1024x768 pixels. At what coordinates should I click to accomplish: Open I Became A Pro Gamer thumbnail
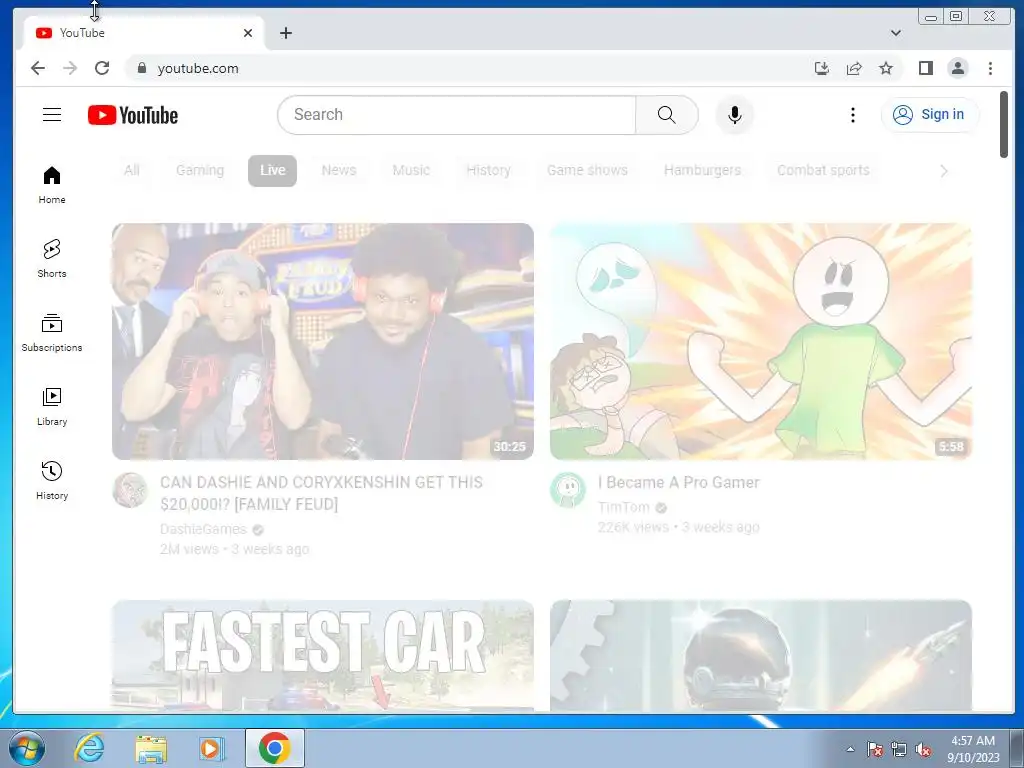[761, 342]
